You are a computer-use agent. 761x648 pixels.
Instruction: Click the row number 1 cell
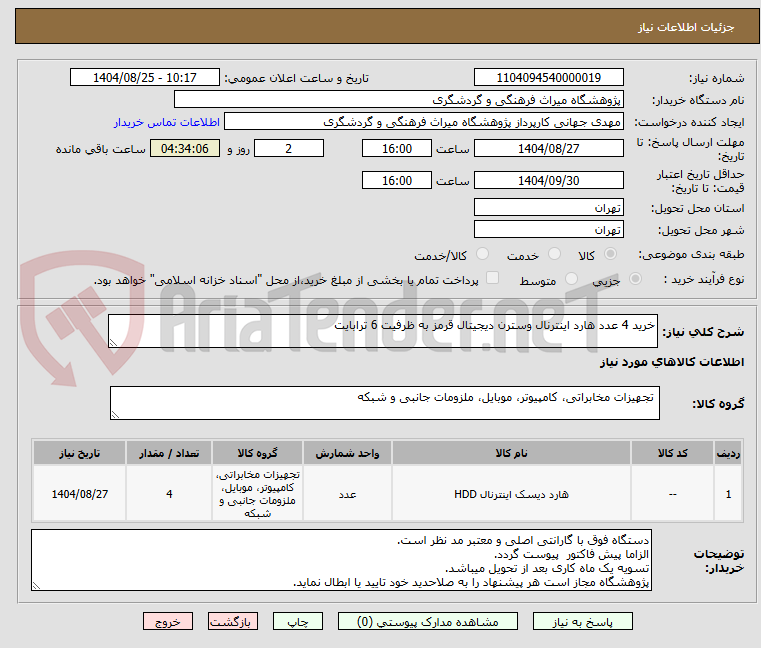point(728,494)
